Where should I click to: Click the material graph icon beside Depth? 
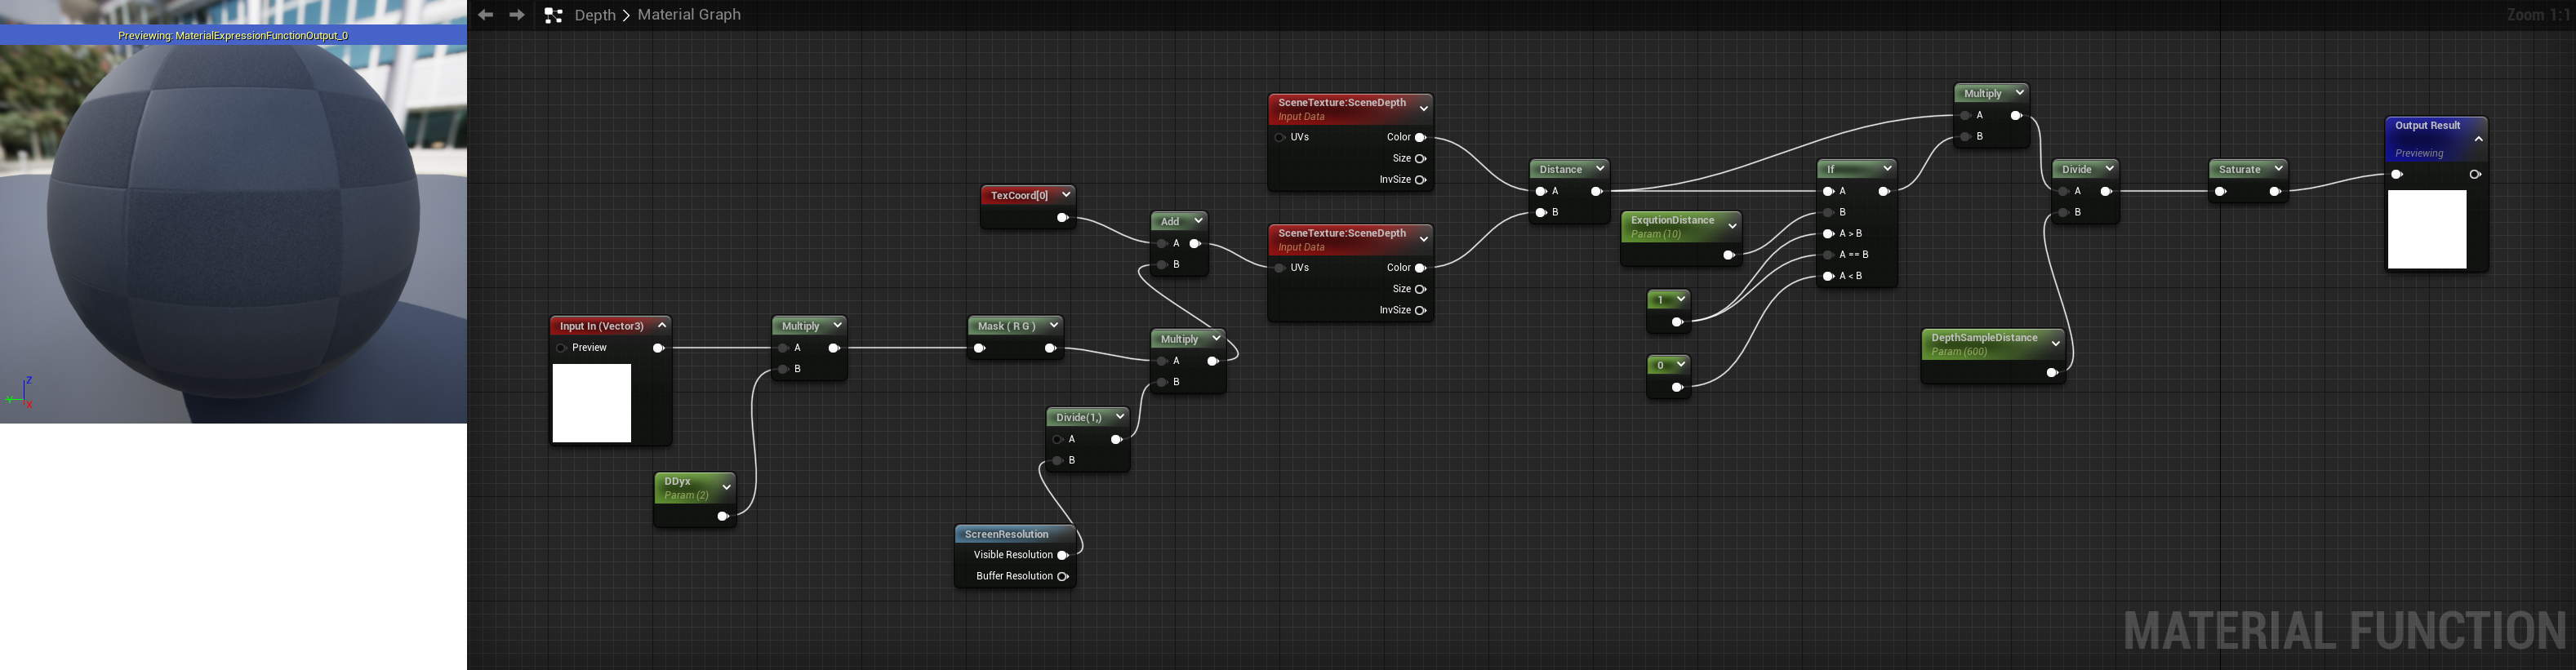tap(553, 15)
